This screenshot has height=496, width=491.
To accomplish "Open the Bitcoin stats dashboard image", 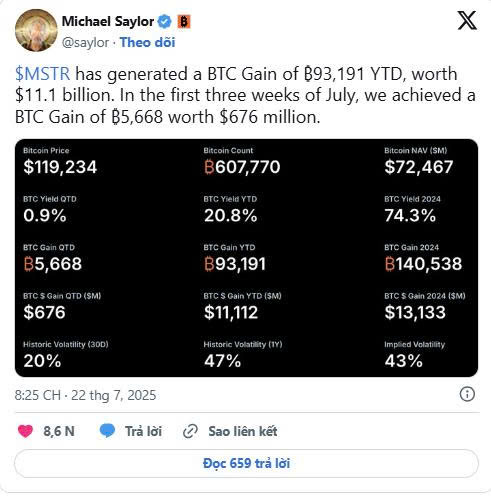I will 246,258.
